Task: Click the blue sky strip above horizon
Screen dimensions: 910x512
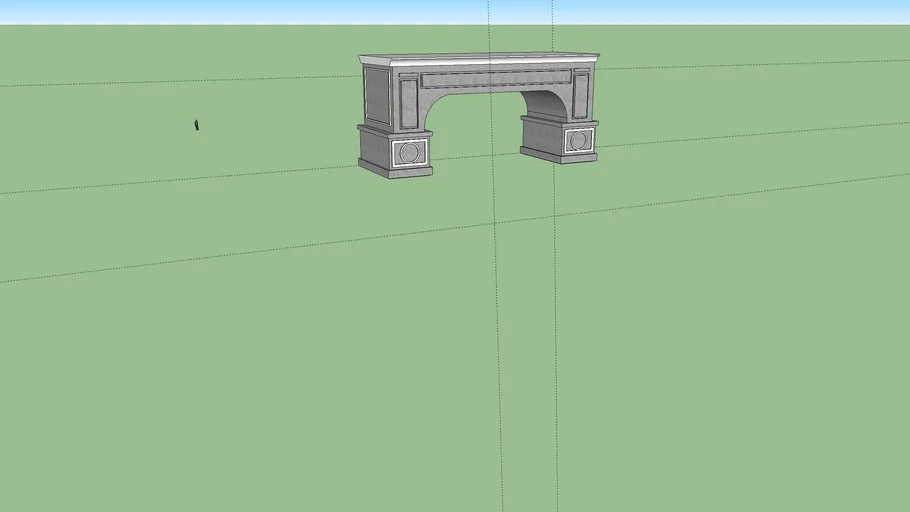Action: (200, 11)
